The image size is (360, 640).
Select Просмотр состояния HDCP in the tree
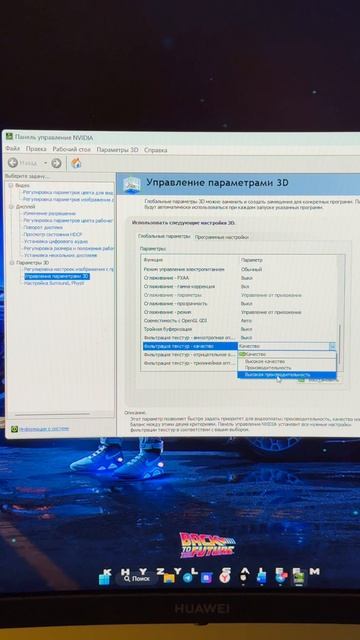[x=53, y=234]
